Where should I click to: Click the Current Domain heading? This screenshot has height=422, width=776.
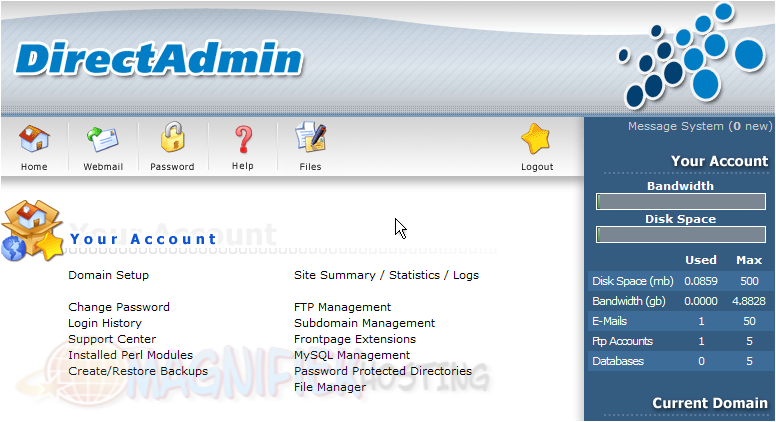(x=710, y=403)
